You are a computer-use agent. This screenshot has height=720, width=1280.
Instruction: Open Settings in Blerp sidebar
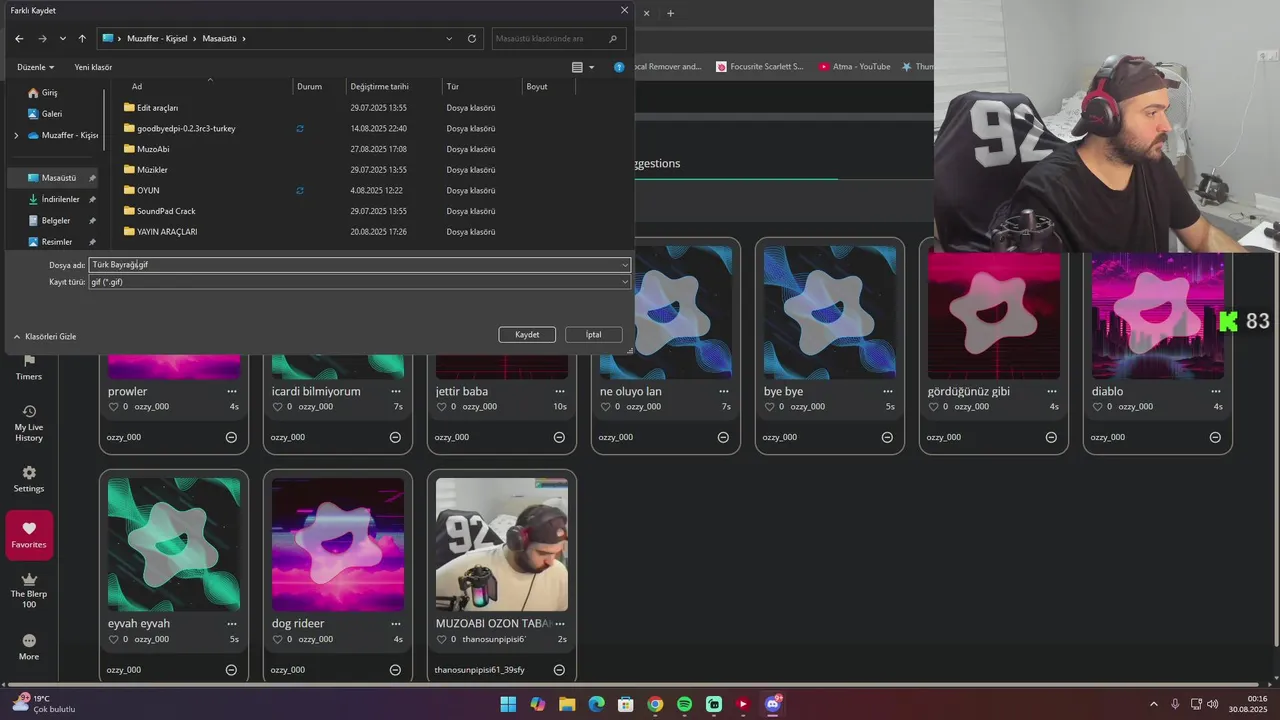point(29,480)
